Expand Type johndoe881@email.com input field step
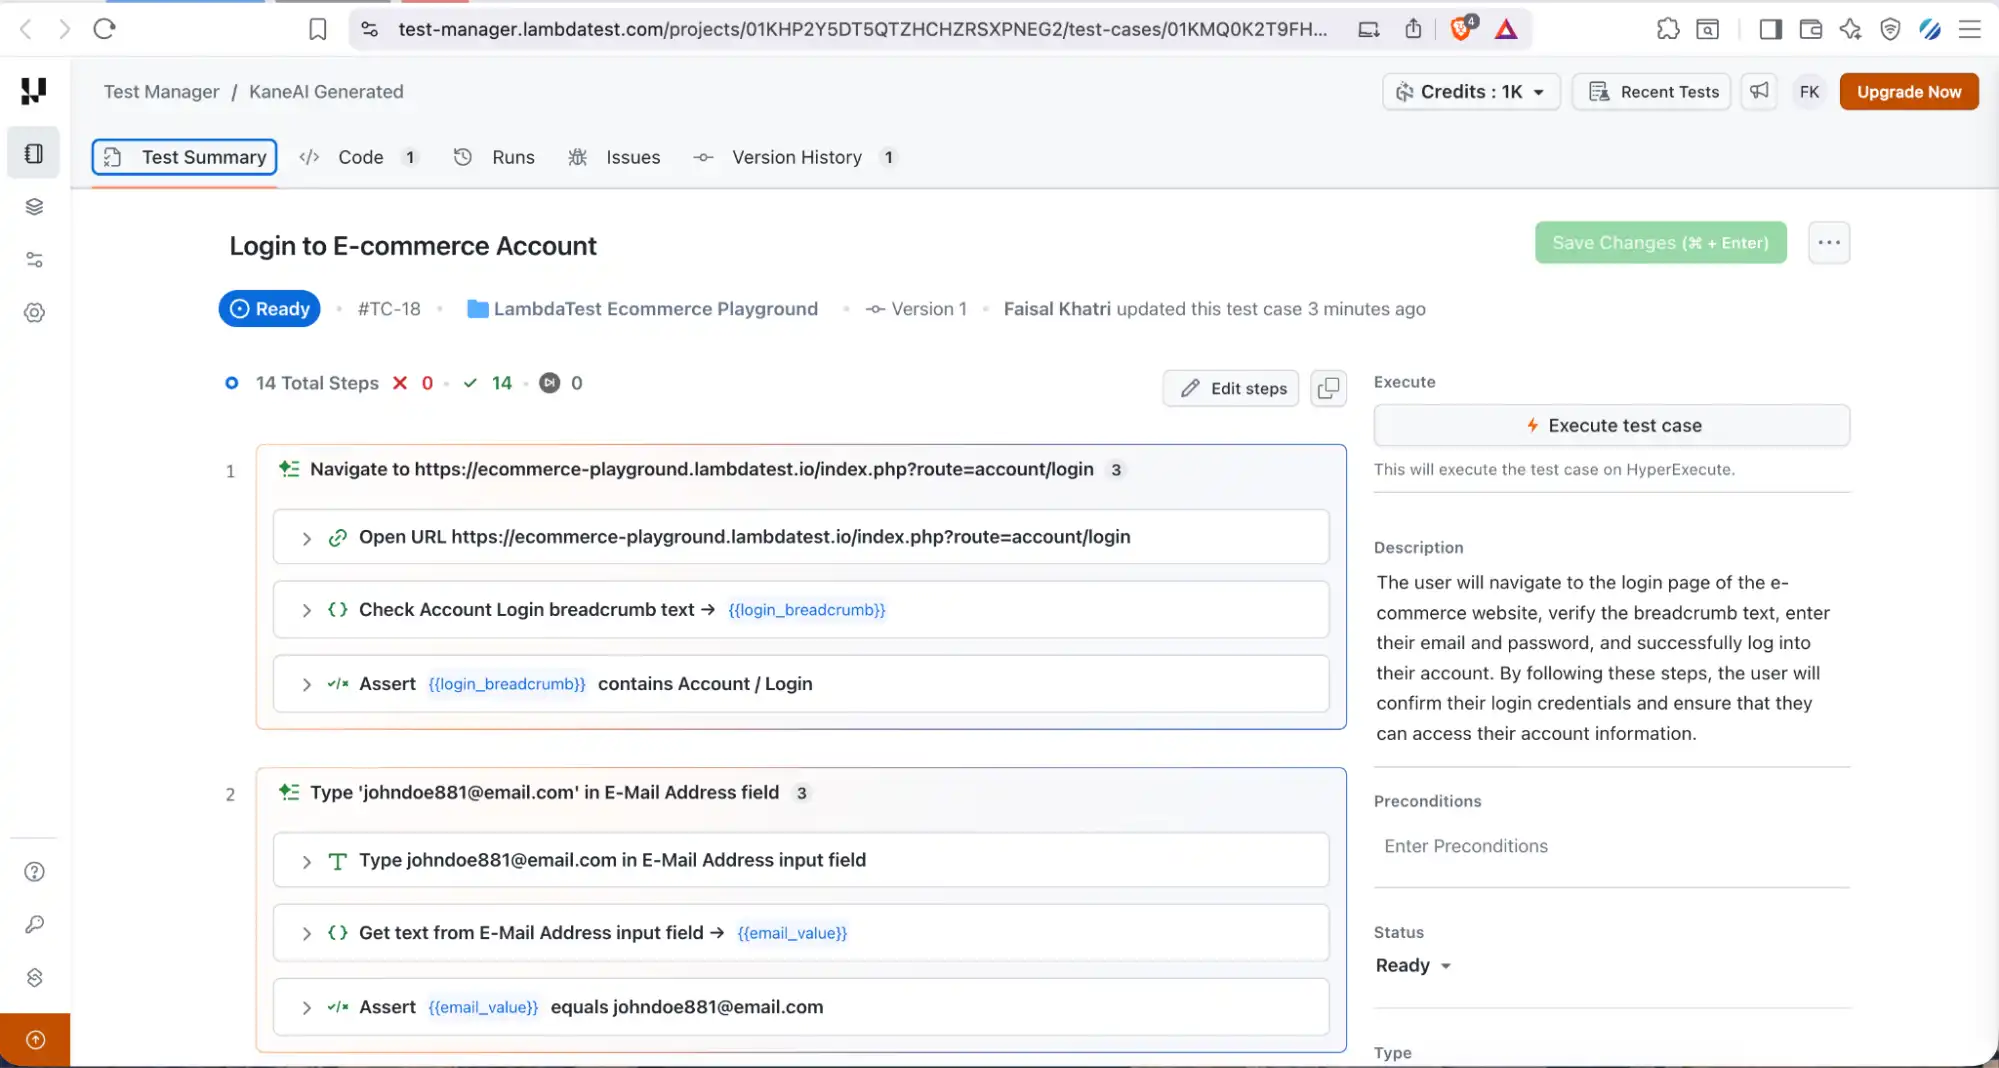Viewport: 1999px width, 1068px height. [x=306, y=861]
